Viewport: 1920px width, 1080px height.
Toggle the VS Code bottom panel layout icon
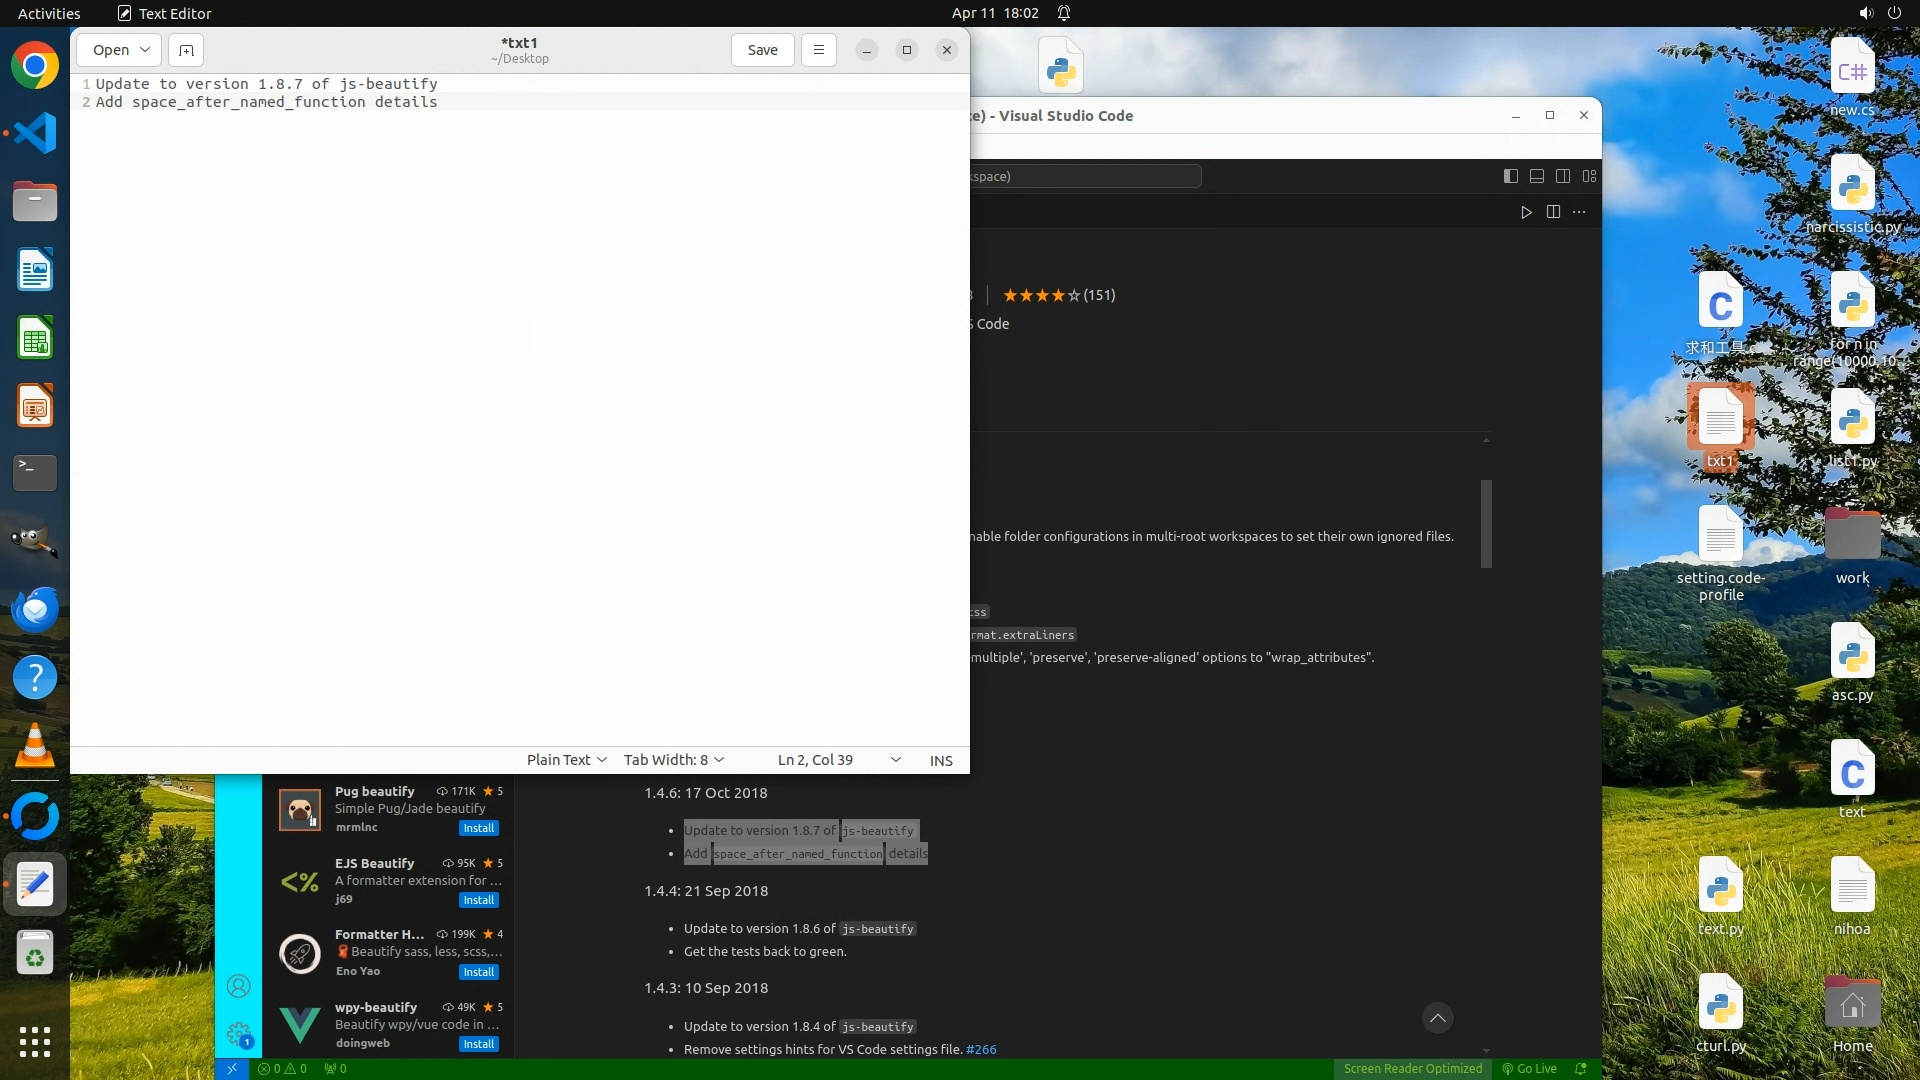point(1537,176)
